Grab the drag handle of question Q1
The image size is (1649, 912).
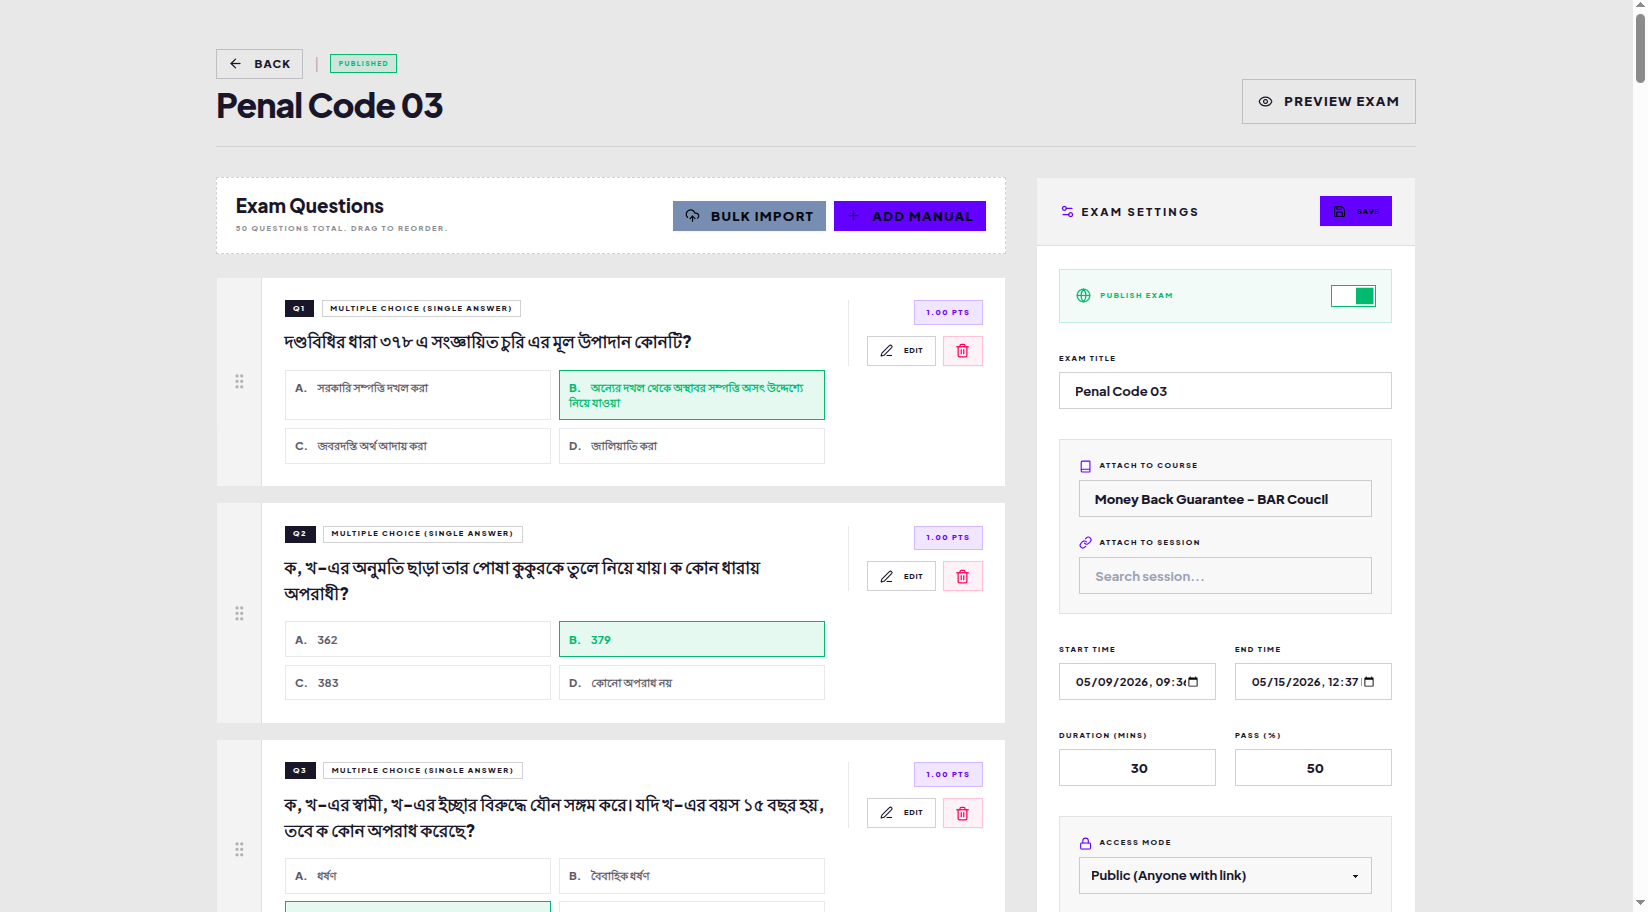239,381
